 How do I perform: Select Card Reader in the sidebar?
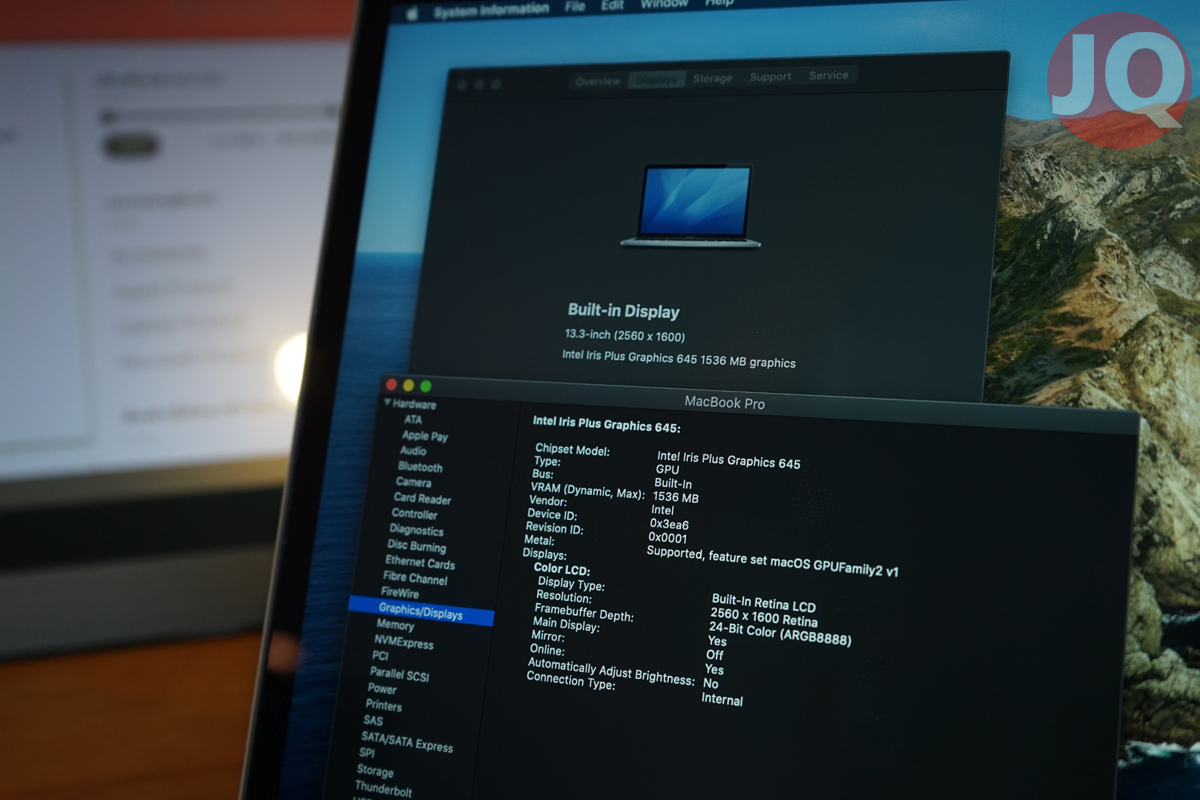click(423, 498)
